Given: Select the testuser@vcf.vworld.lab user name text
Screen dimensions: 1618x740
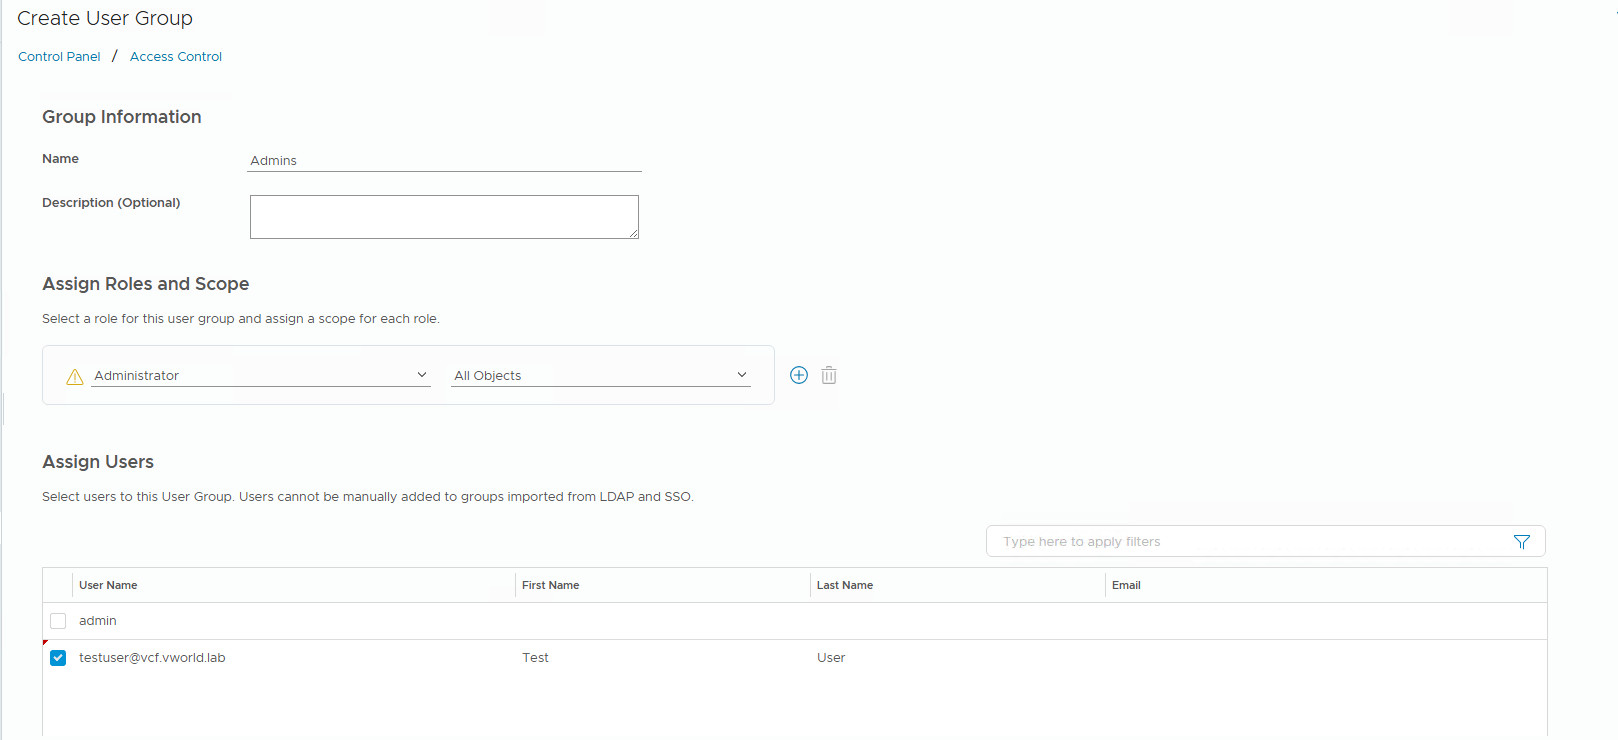Looking at the screenshot, I should click(x=152, y=658).
